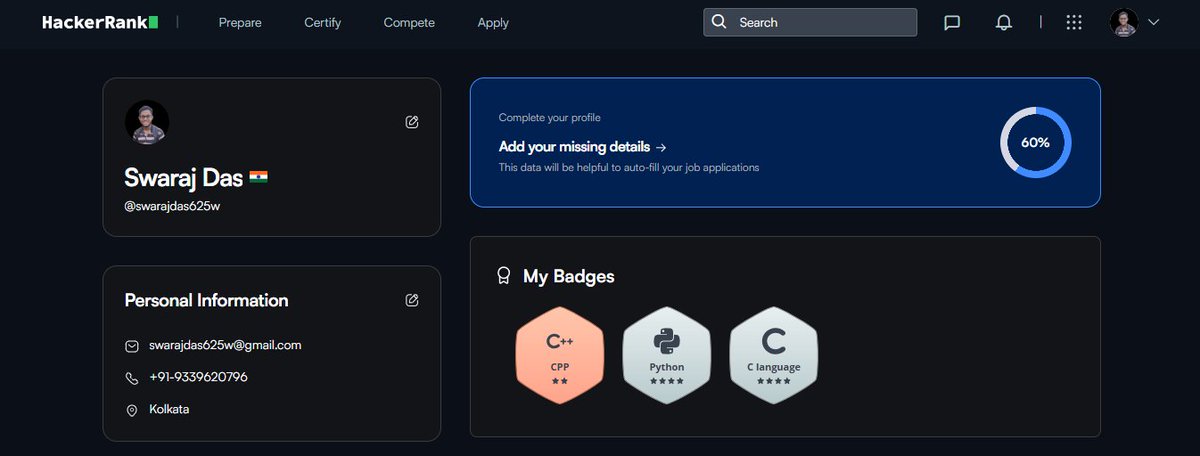Image resolution: width=1200 pixels, height=456 pixels.
Task: Open the C language badge
Action: pos(773,353)
